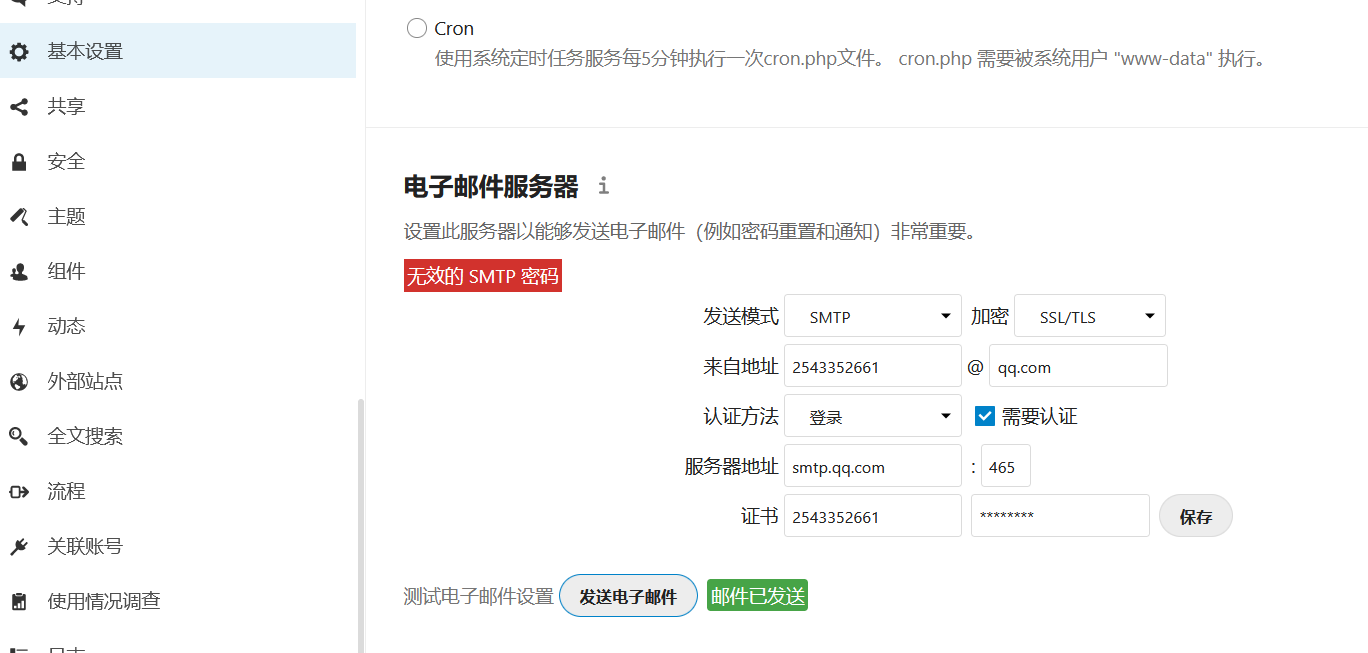Screen dimensions: 1368x653
Task: Click the smtp.qq.com server address field
Action: pos(872,466)
